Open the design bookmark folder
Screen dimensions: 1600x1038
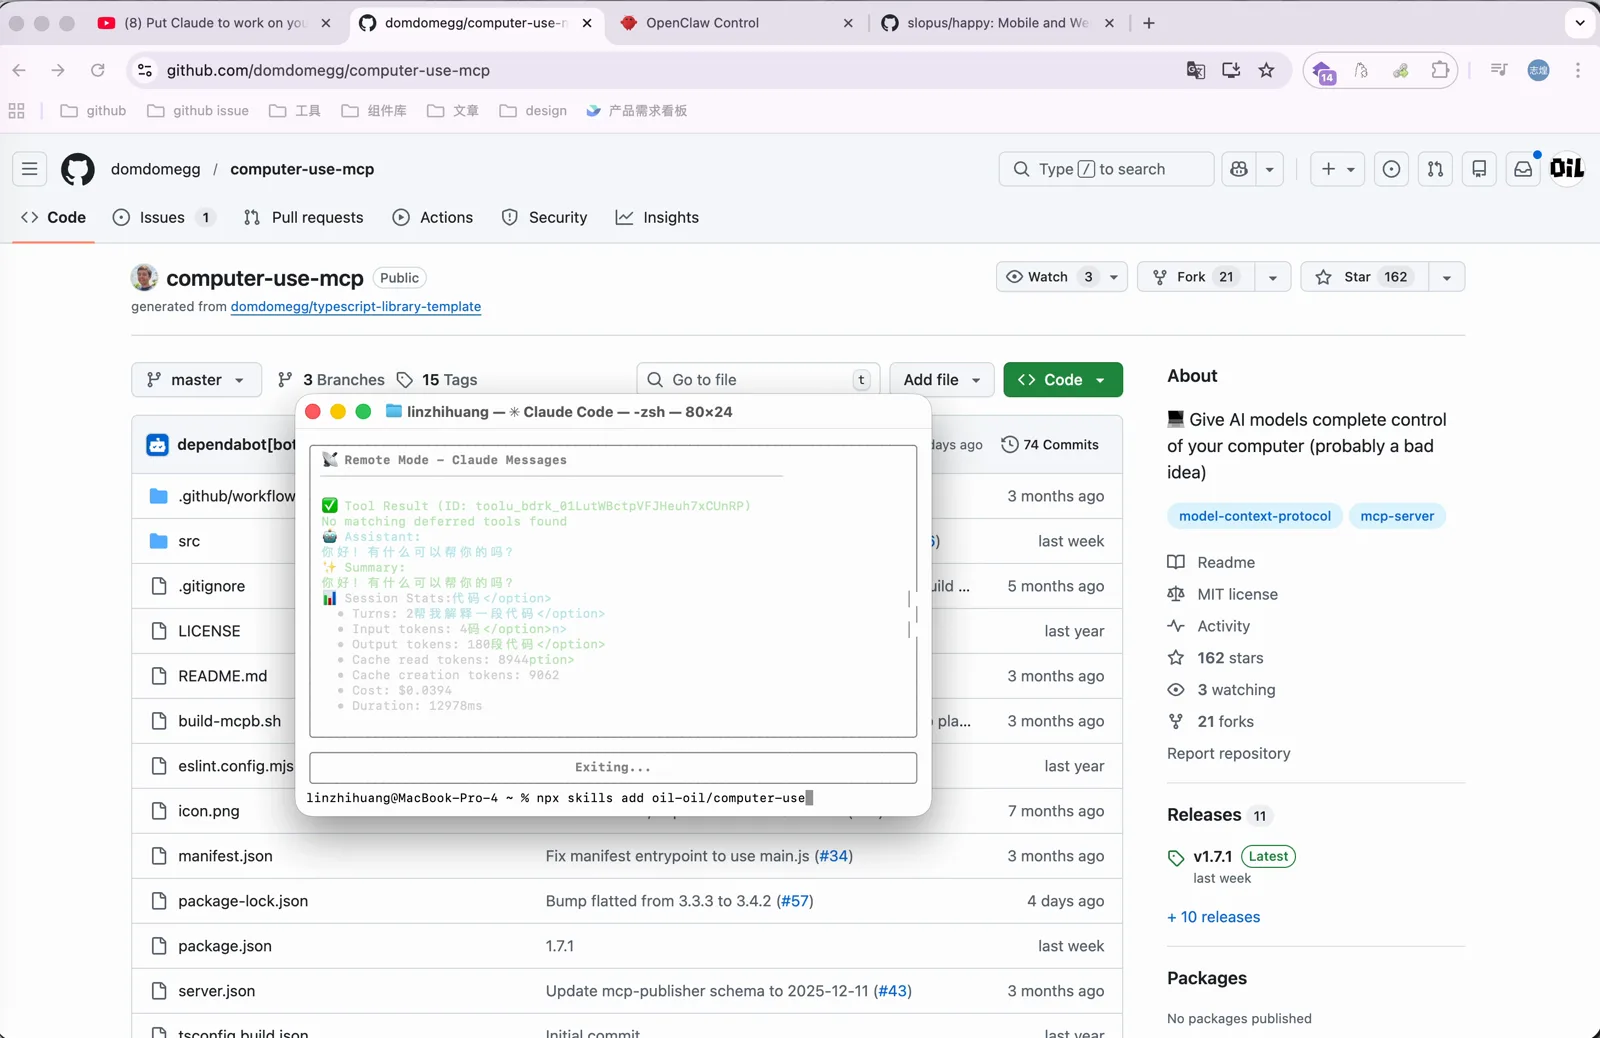(x=533, y=111)
